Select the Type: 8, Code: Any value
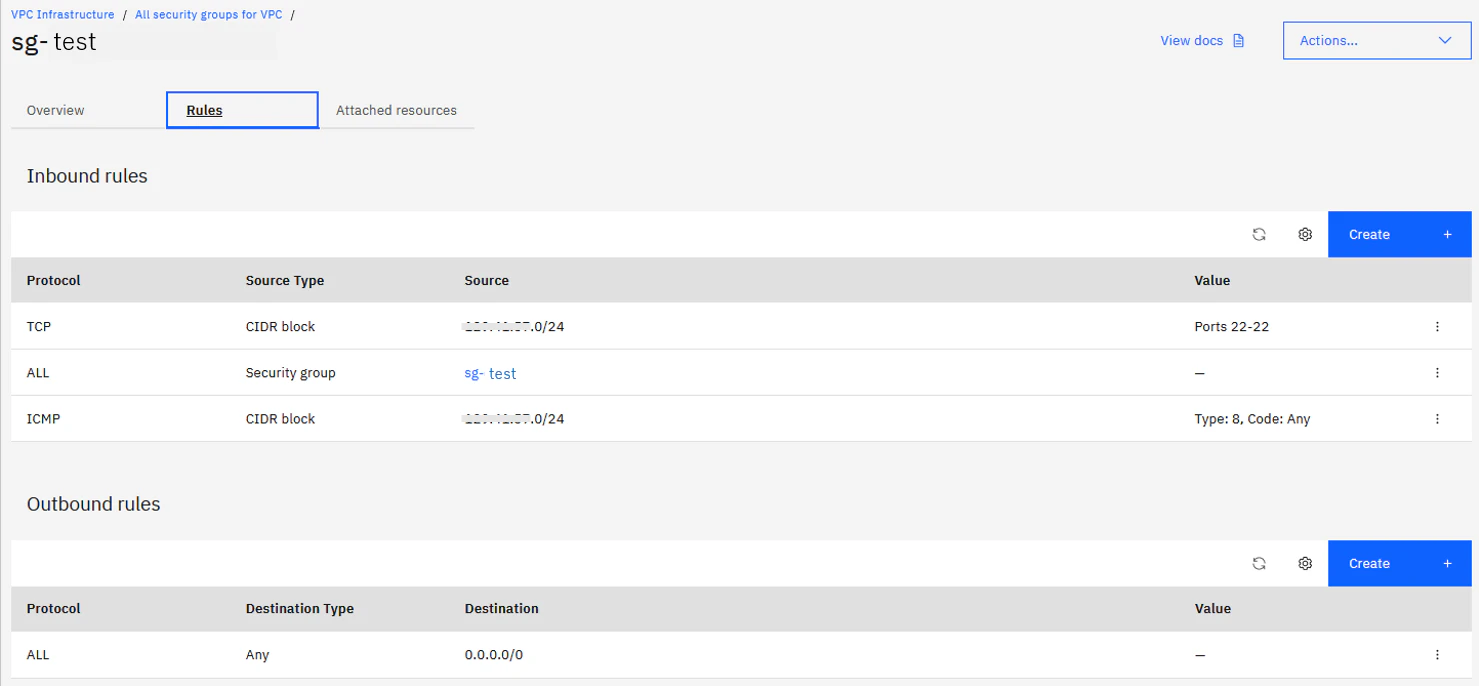The width and height of the screenshot is (1479, 686). coord(1252,418)
